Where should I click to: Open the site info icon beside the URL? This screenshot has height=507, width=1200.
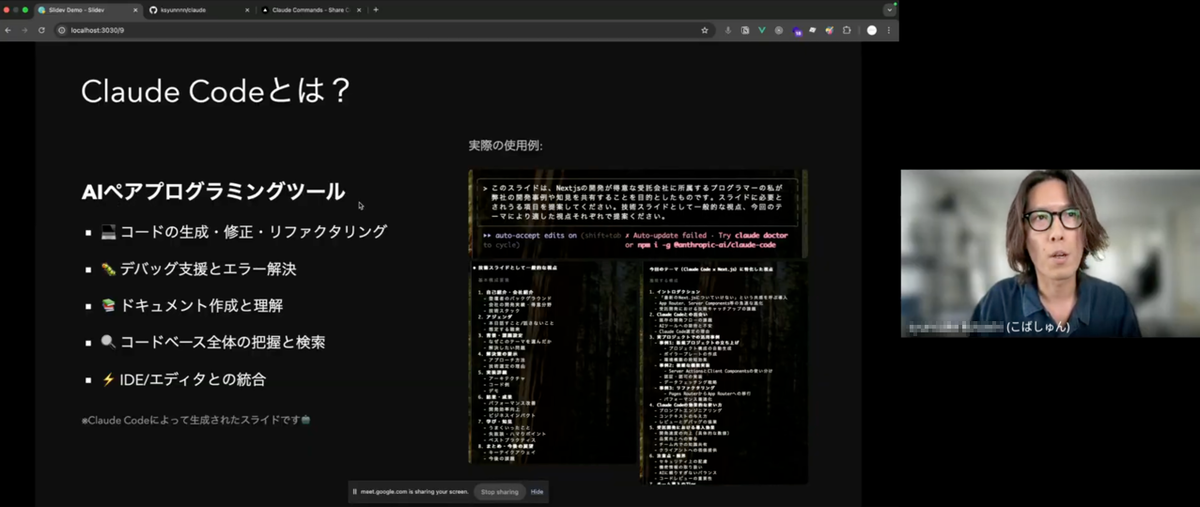pos(61,30)
